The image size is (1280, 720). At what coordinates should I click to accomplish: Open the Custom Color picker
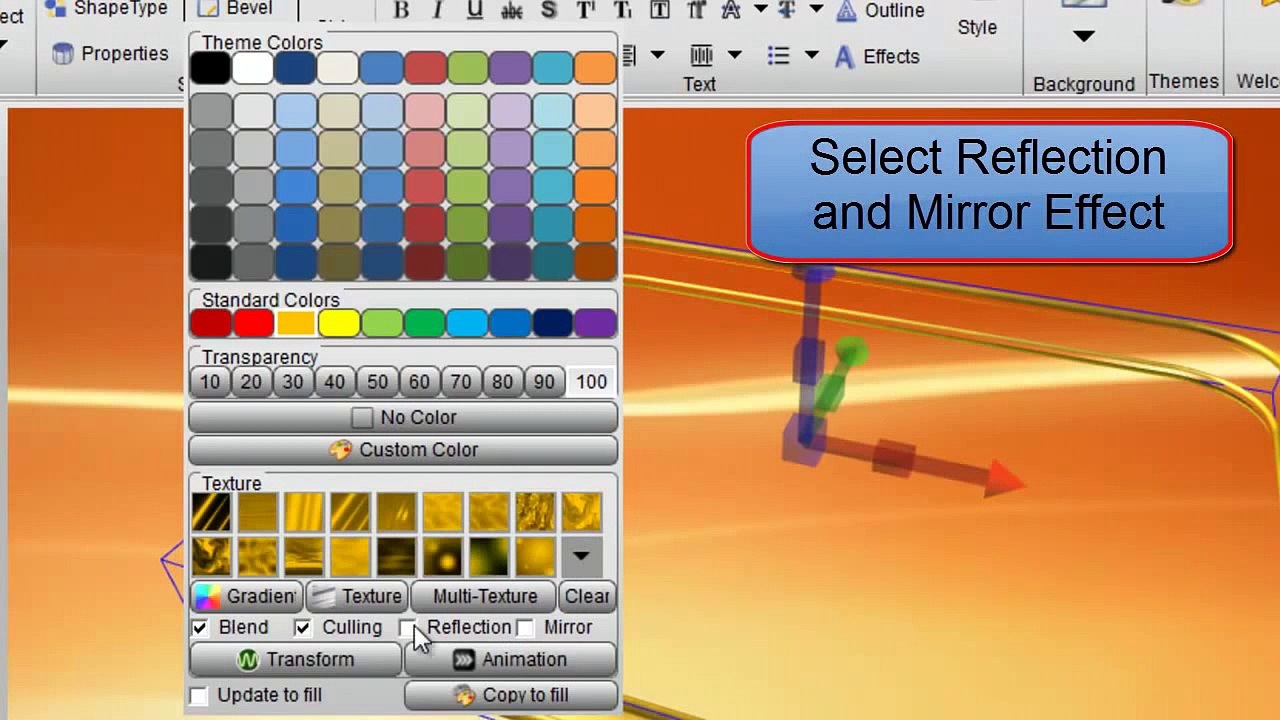point(403,450)
